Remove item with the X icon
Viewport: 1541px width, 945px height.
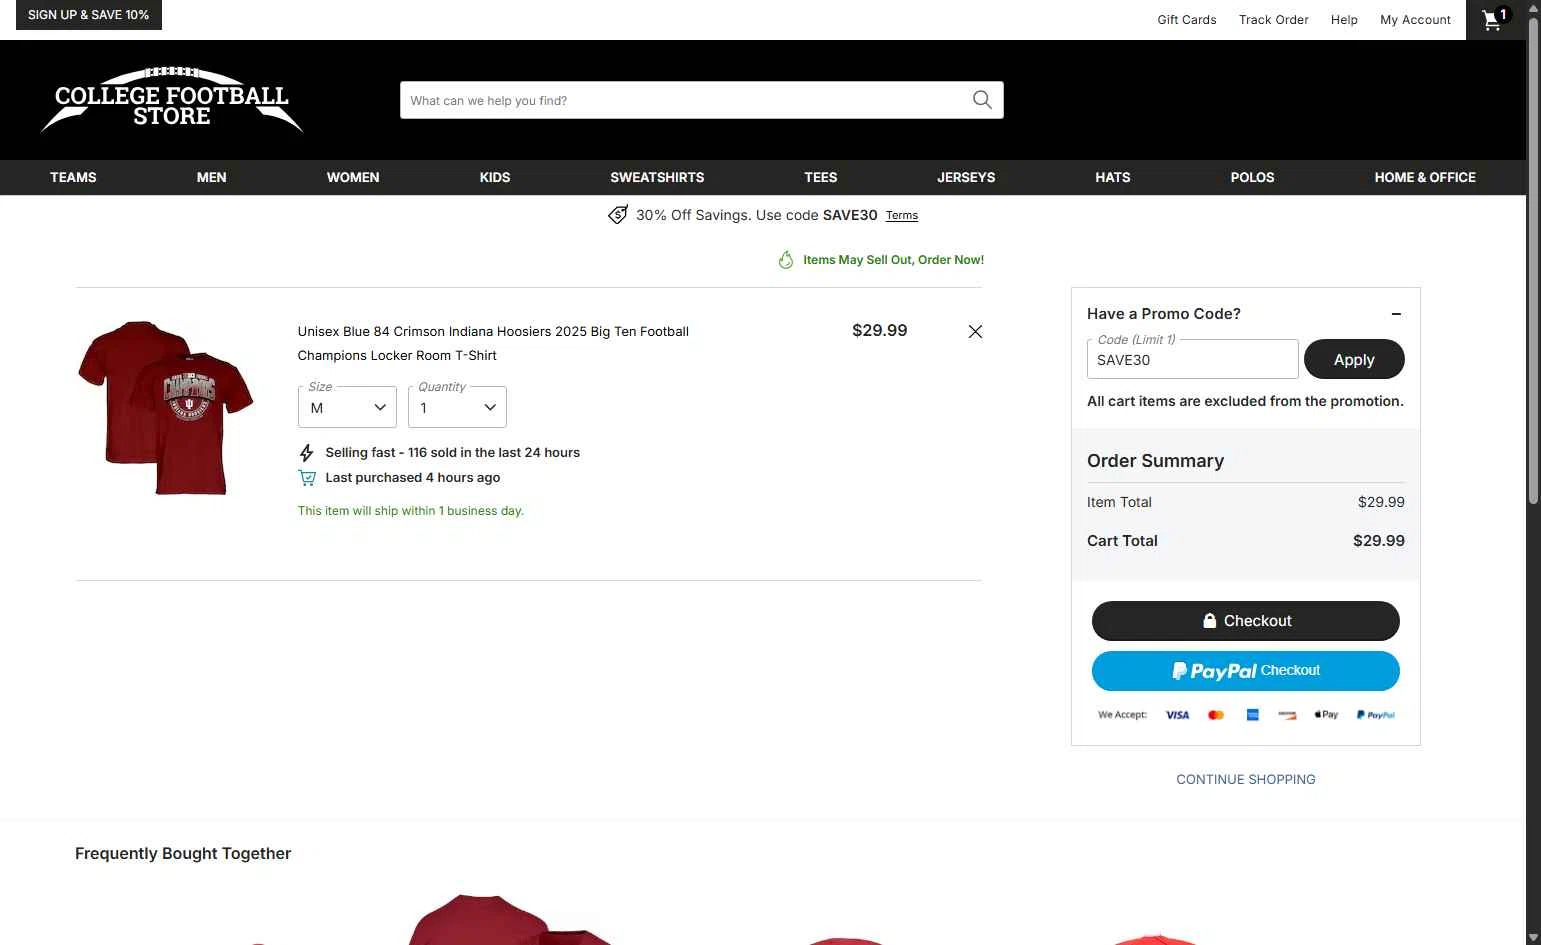975,331
